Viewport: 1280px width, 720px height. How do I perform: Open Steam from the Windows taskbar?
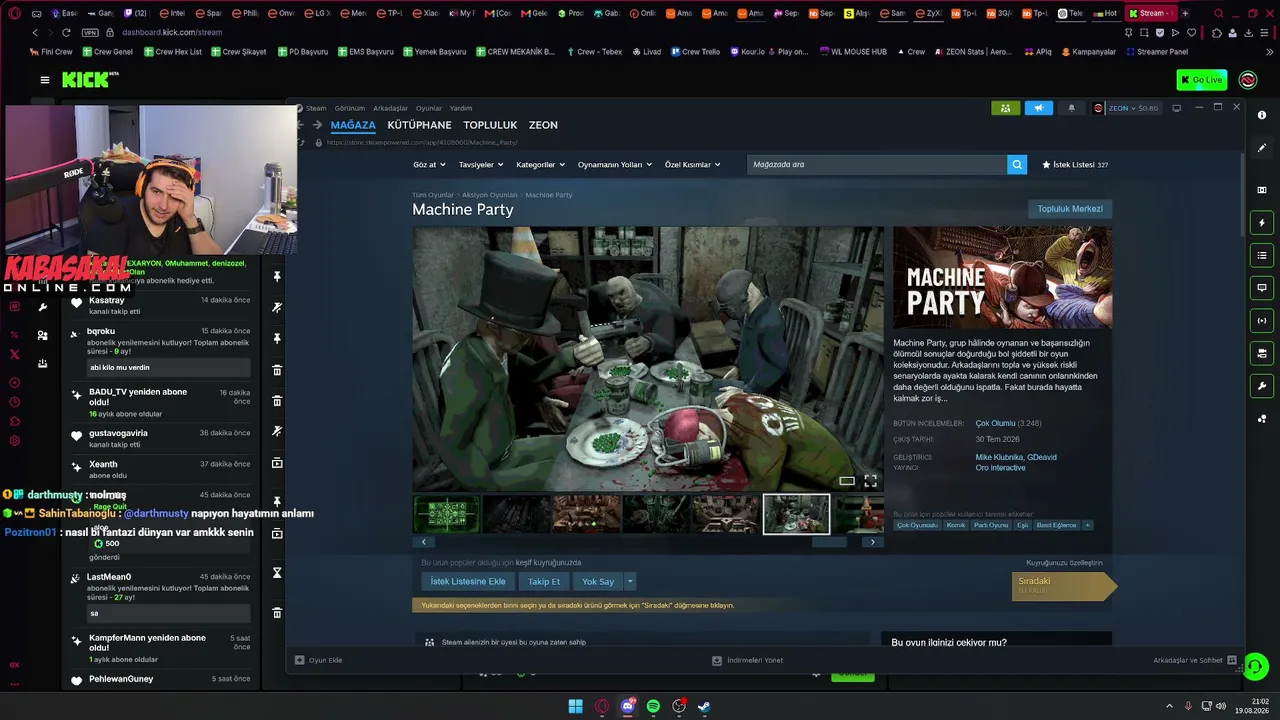coord(705,706)
